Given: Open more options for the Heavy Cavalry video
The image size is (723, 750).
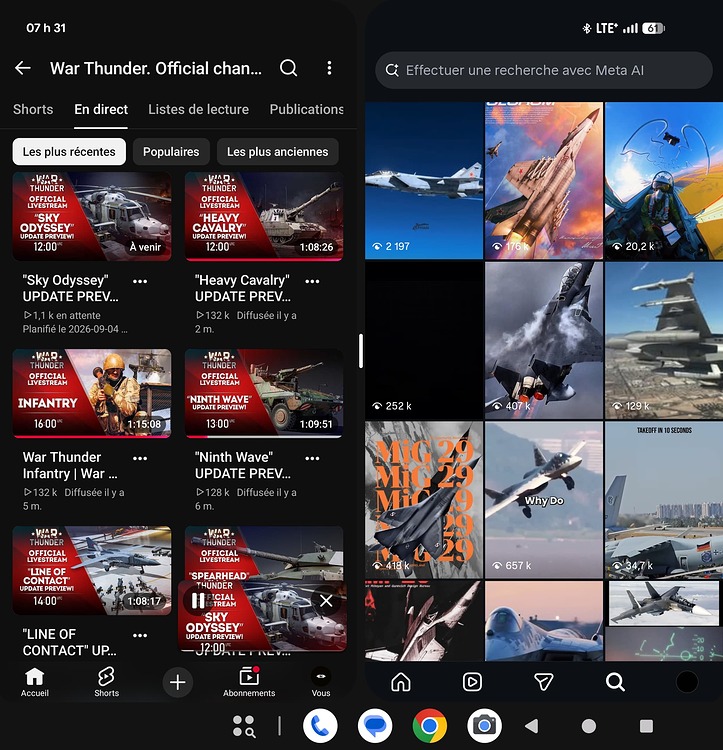Looking at the screenshot, I should (x=312, y=281).
